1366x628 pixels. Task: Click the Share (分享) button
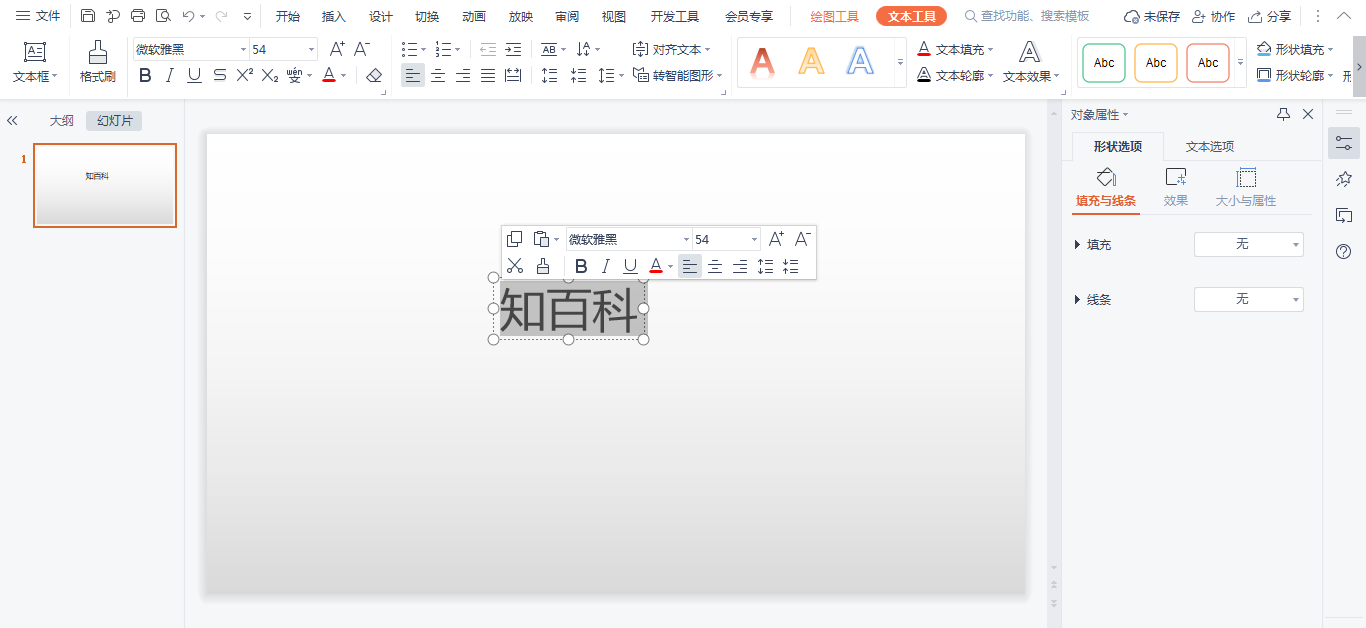tap(1270, 16)
